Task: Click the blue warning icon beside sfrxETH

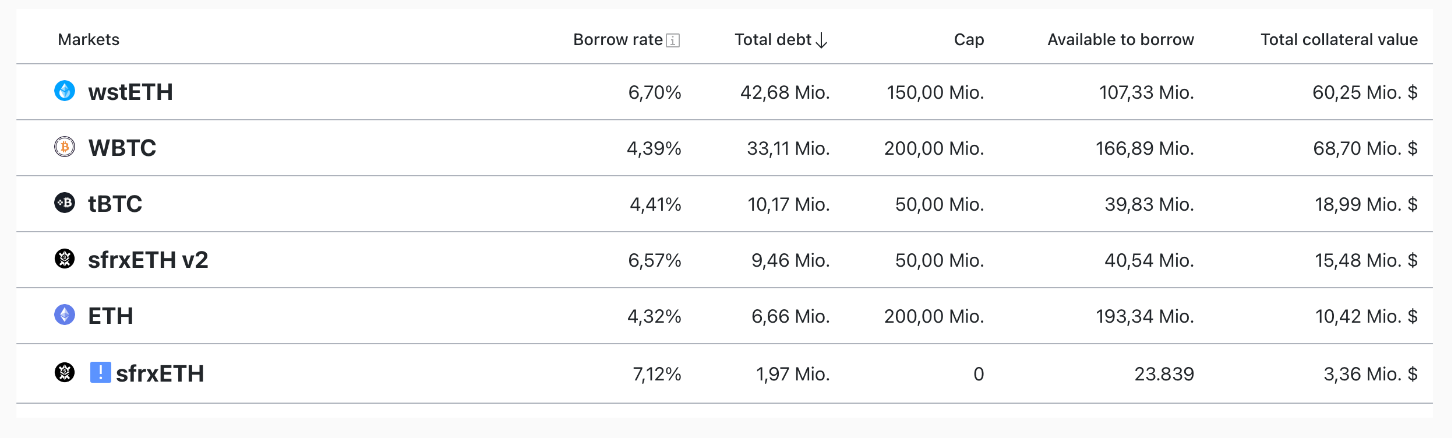Action: point(100,373)
